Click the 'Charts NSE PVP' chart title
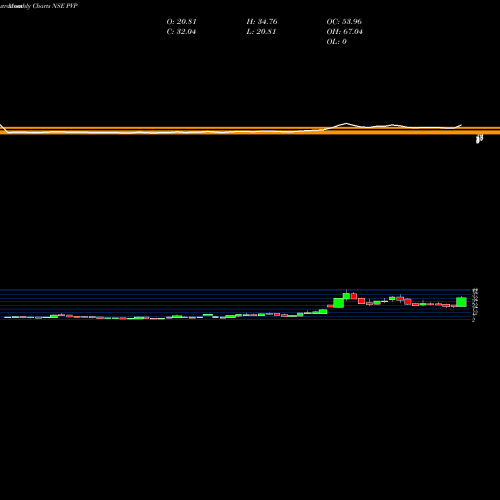 click(55, 6)
